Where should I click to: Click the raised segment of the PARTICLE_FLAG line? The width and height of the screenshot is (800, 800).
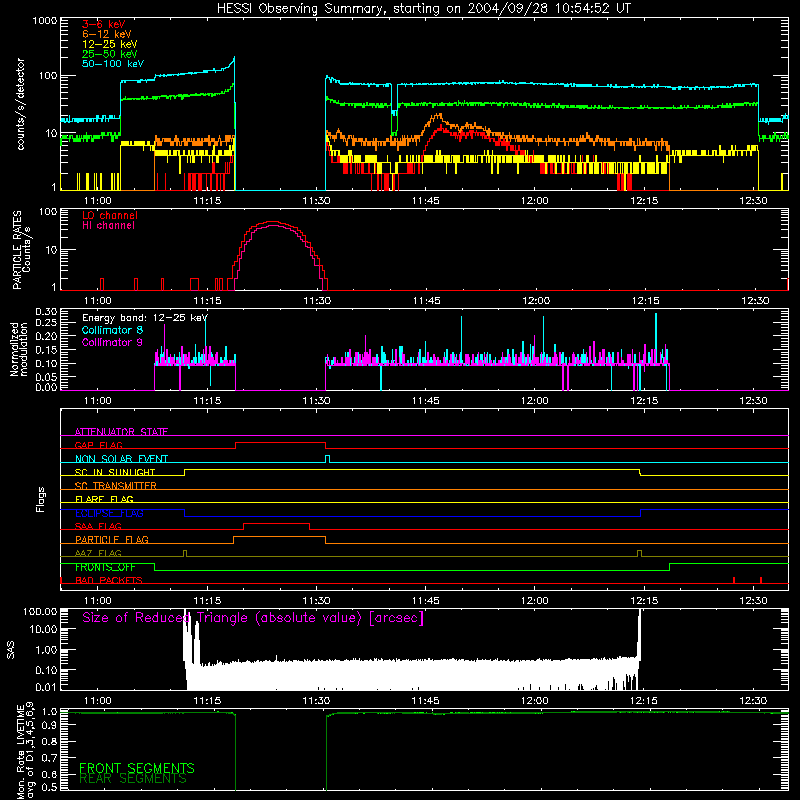280,537
